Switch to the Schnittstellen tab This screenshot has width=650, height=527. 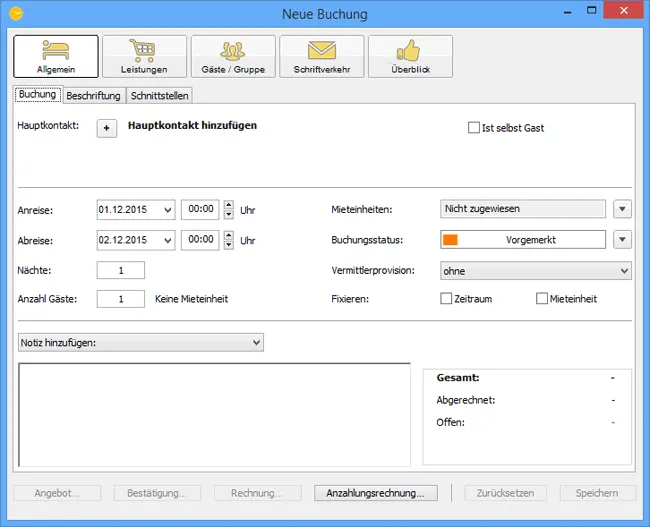pyautogui.click(x=160, y=96)
